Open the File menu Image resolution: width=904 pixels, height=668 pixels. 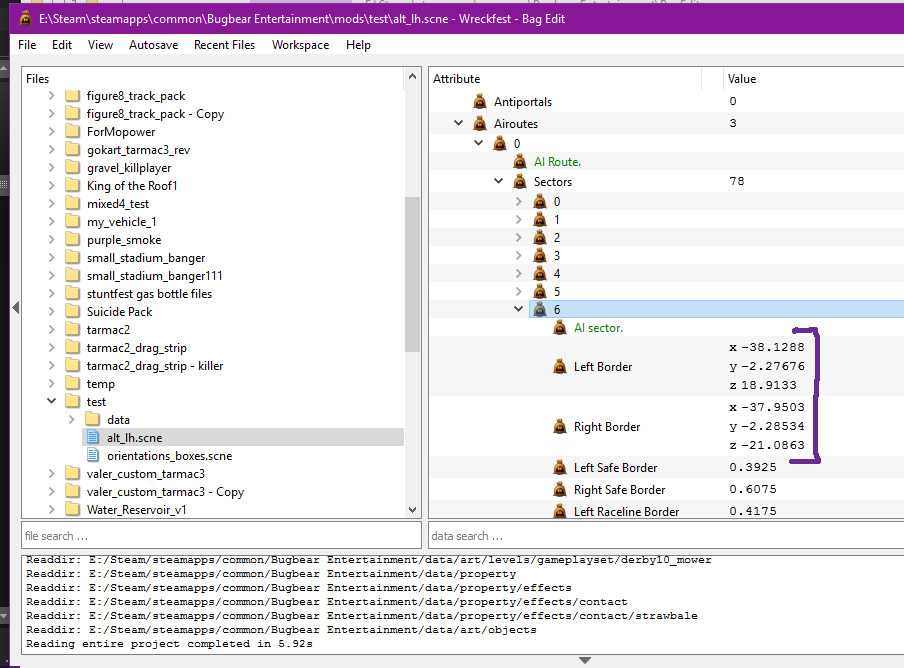pyautogui.click(x=27, y=45)
